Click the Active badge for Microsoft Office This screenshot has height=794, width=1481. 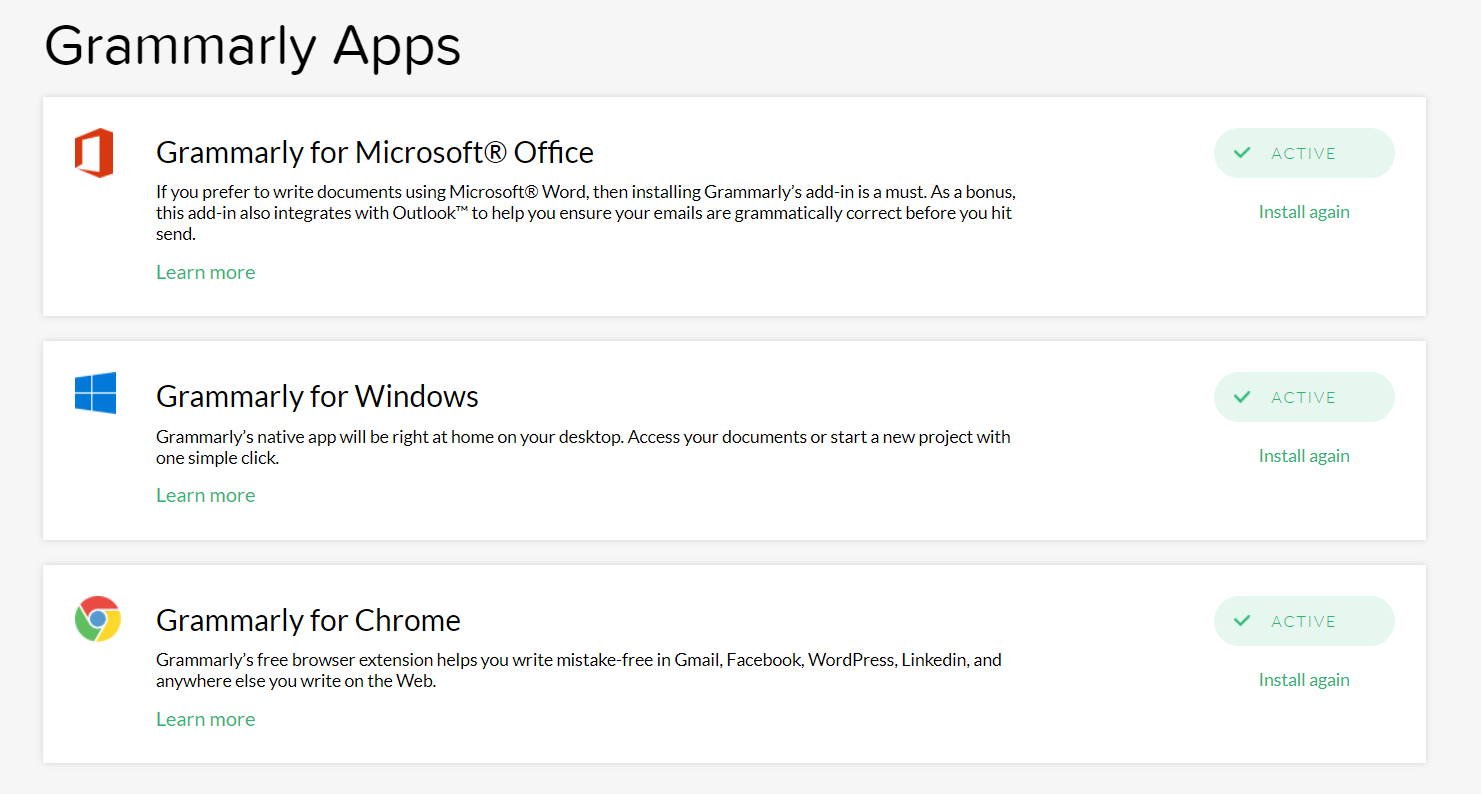point(1304,153)
